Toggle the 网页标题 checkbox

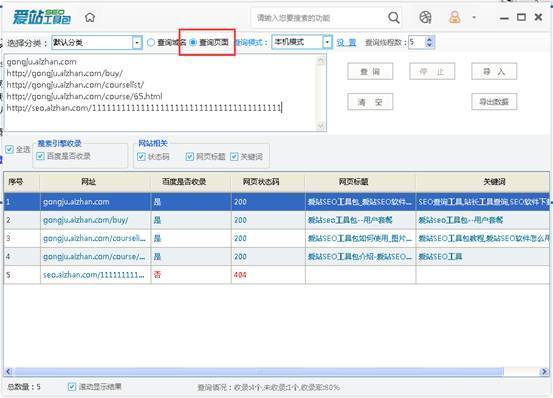(190, 157)
